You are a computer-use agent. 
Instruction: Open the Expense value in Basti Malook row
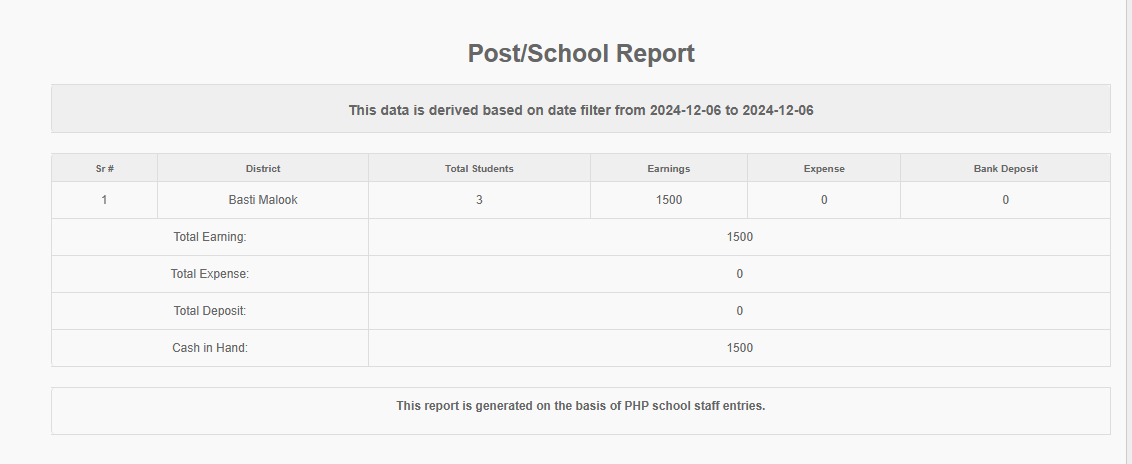tap(824, 200)
